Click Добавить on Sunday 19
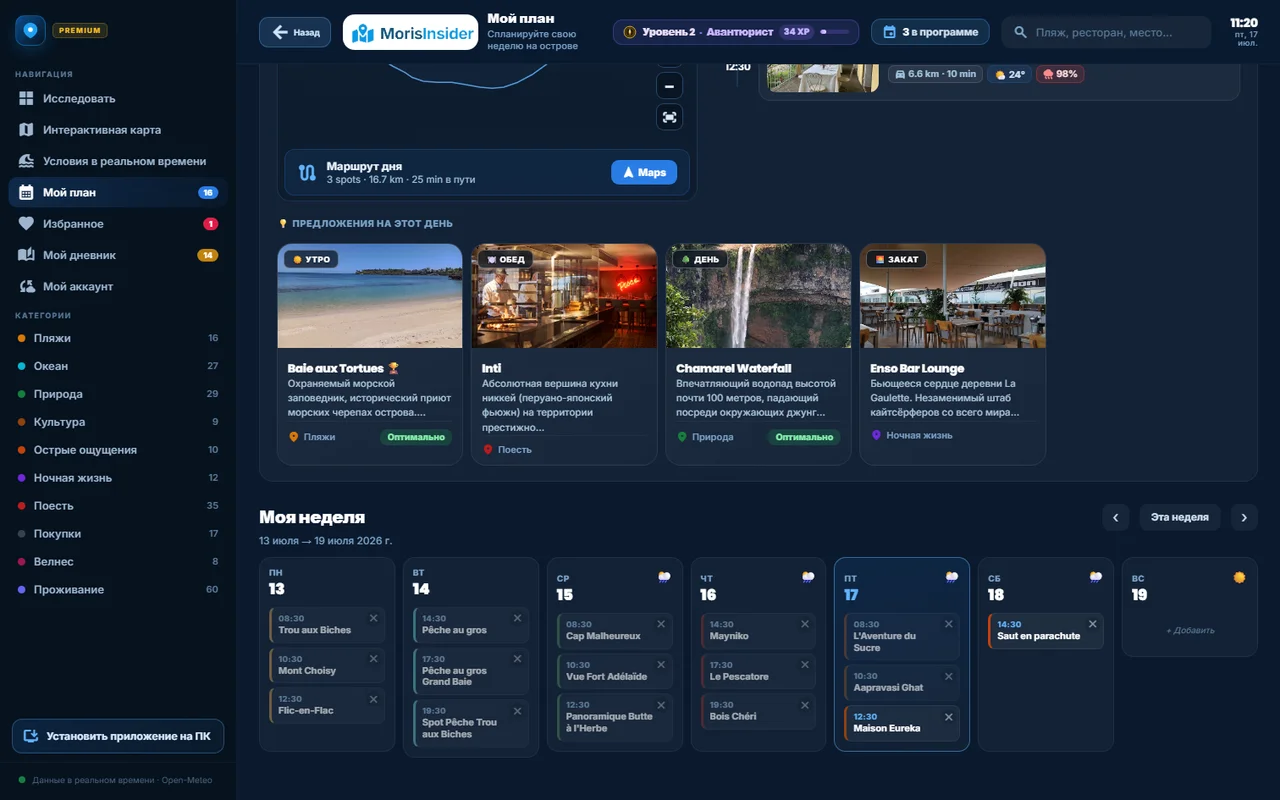The width and height of the screenshot is (1280, 800). 1190,630
